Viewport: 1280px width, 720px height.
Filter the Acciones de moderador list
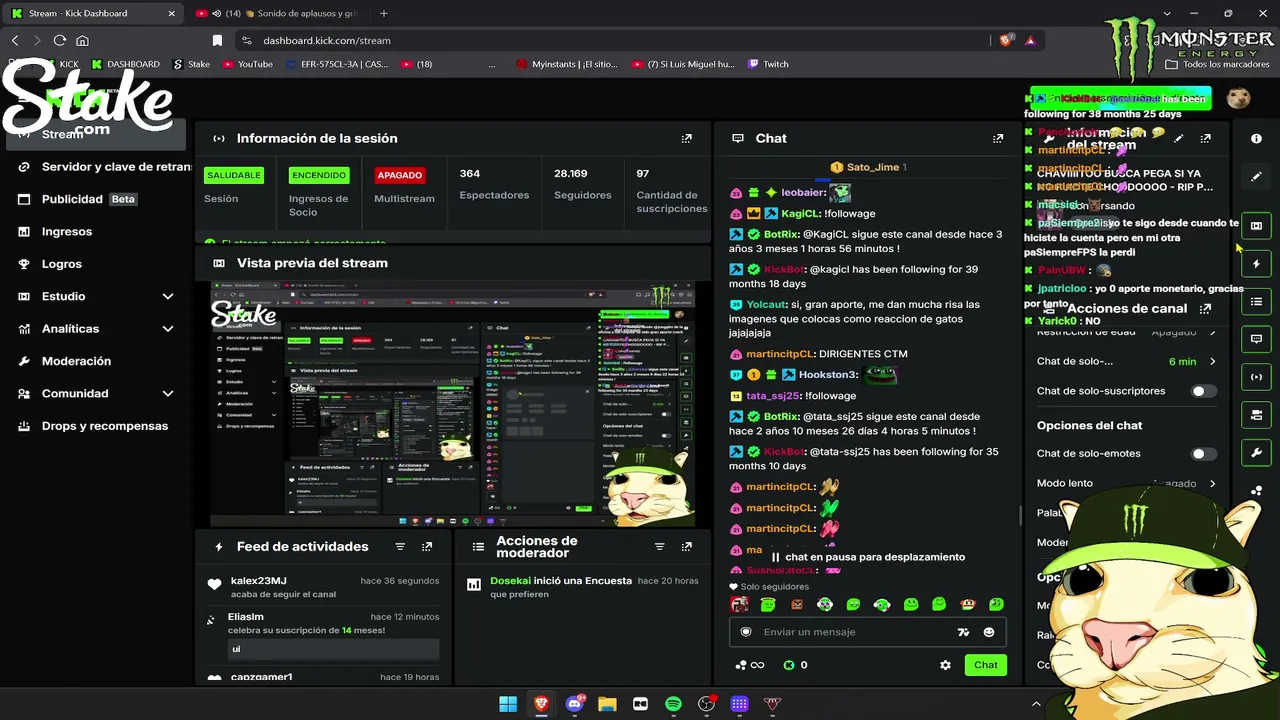pos(659,547)
